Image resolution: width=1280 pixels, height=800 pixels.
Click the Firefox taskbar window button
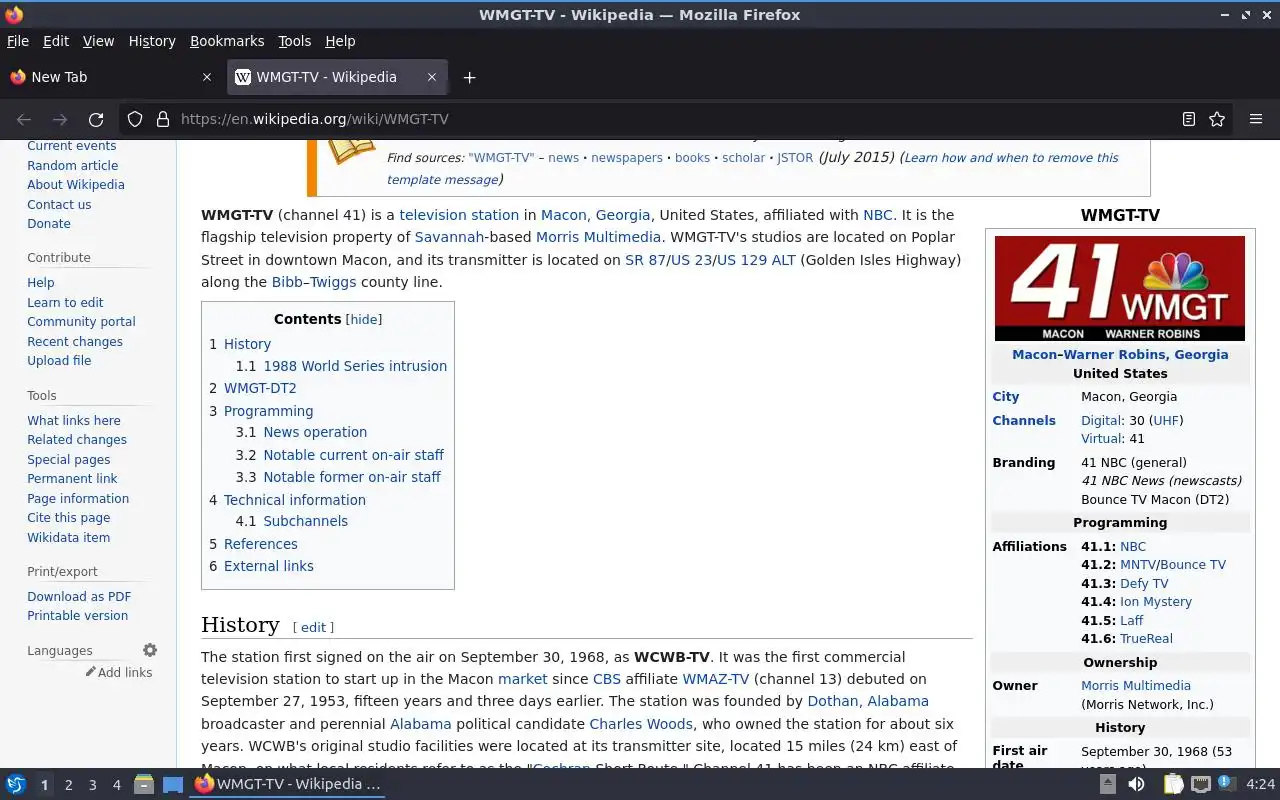point(289,785)
